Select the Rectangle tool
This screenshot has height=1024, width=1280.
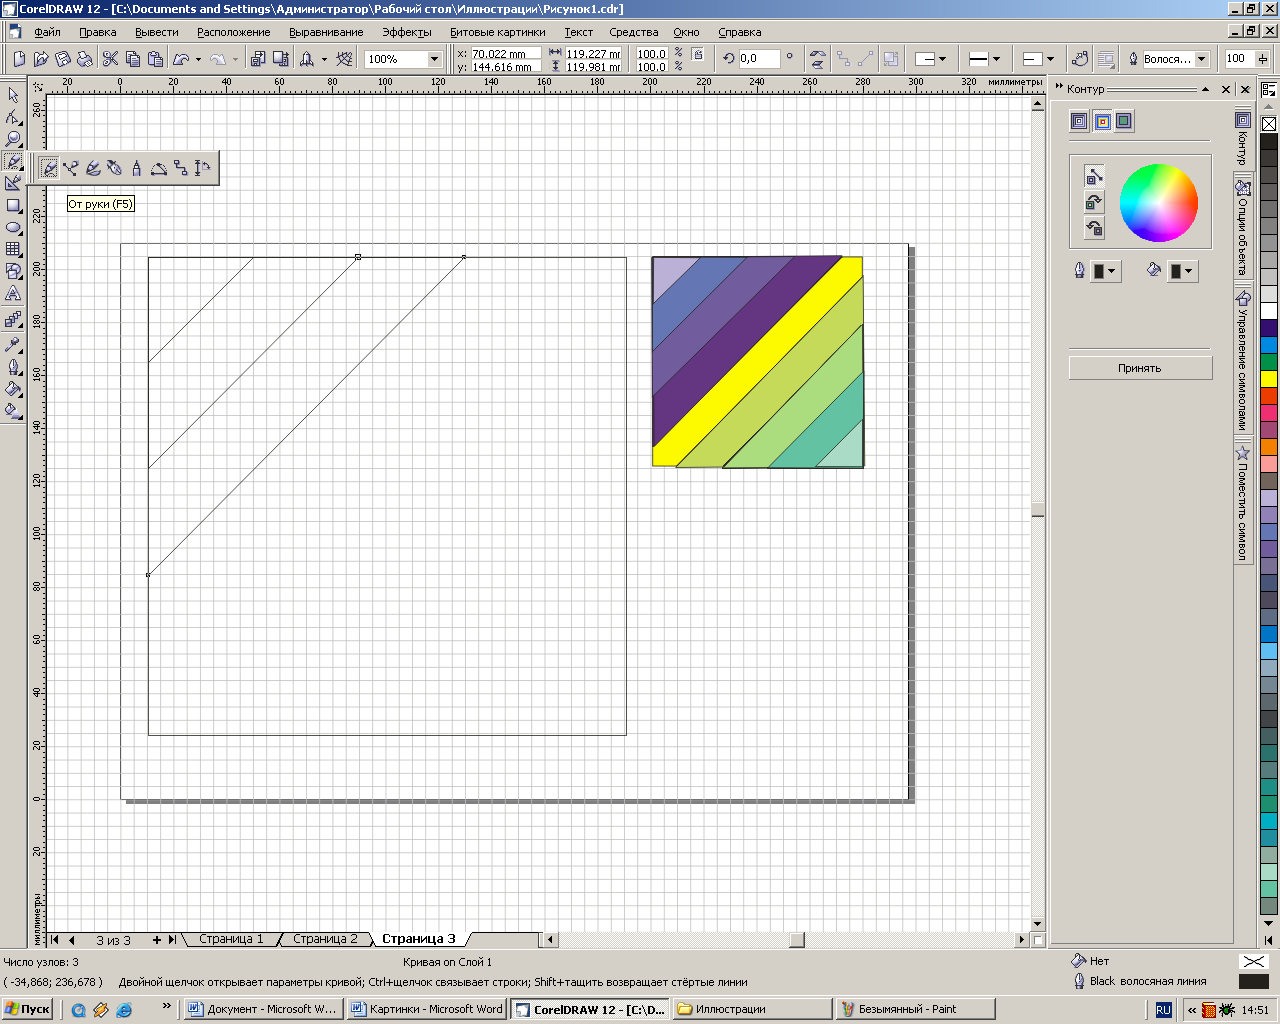(13, 205)
